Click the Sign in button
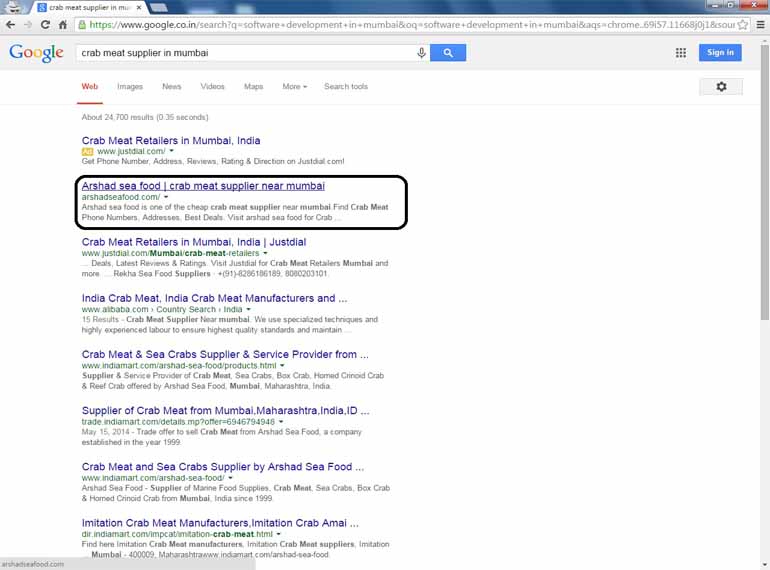 click(x=720, y=53)
